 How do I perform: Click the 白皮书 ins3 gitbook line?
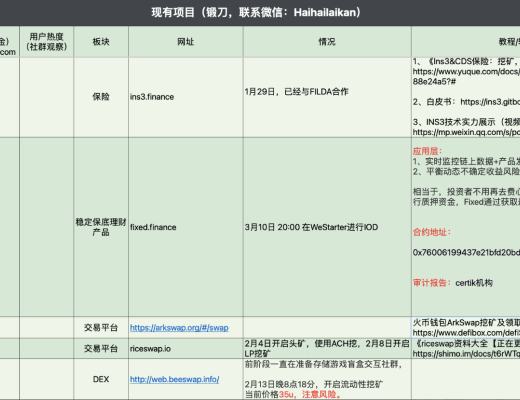tap(466, 102)
